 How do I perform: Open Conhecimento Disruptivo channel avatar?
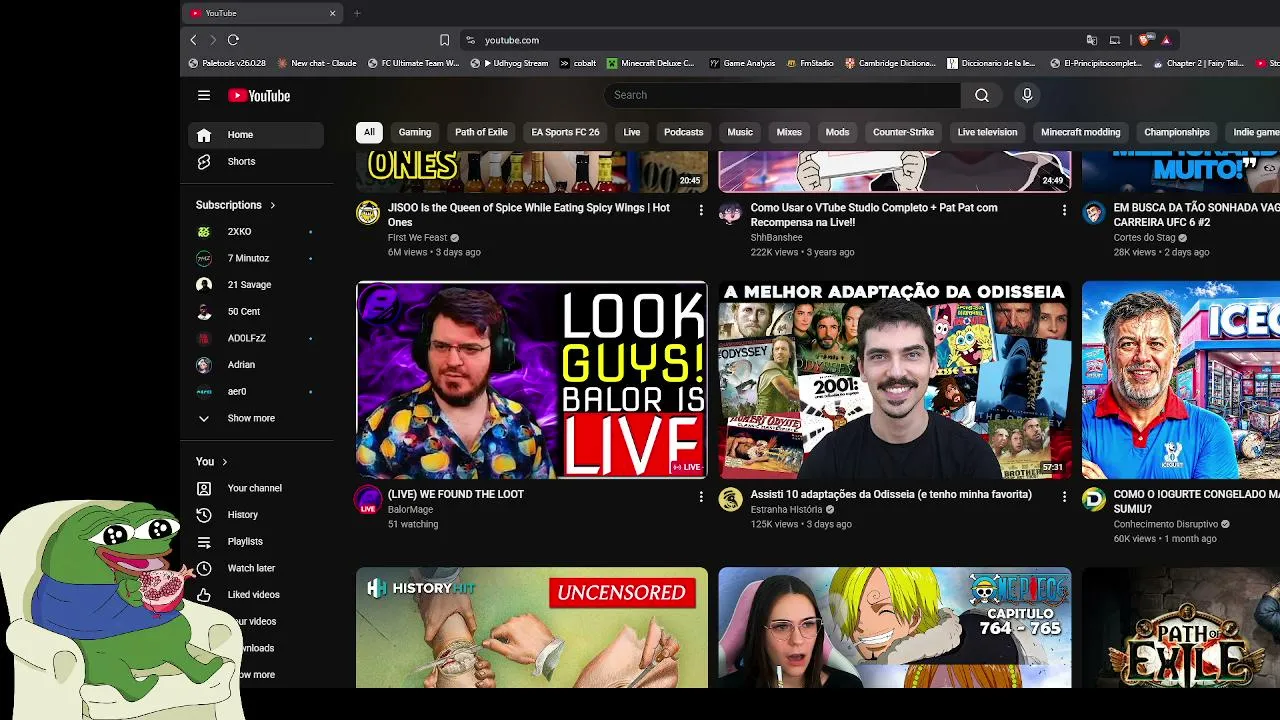tap(1094, 499)
